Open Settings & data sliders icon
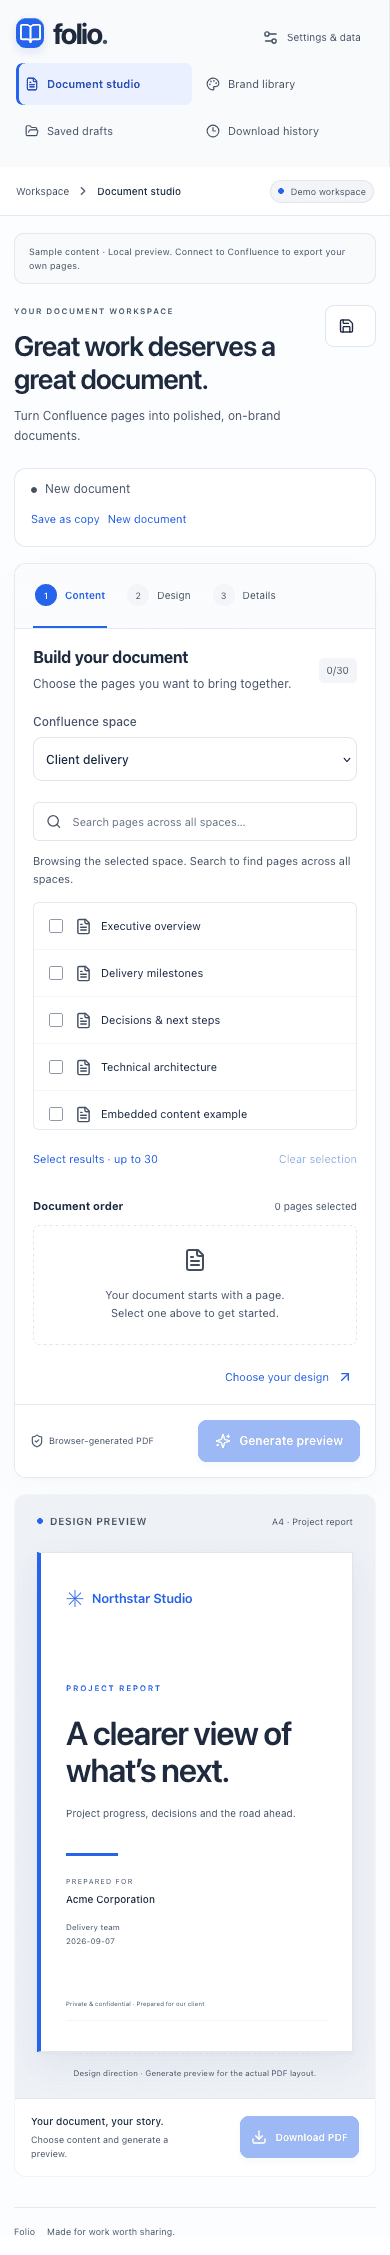 270,38
